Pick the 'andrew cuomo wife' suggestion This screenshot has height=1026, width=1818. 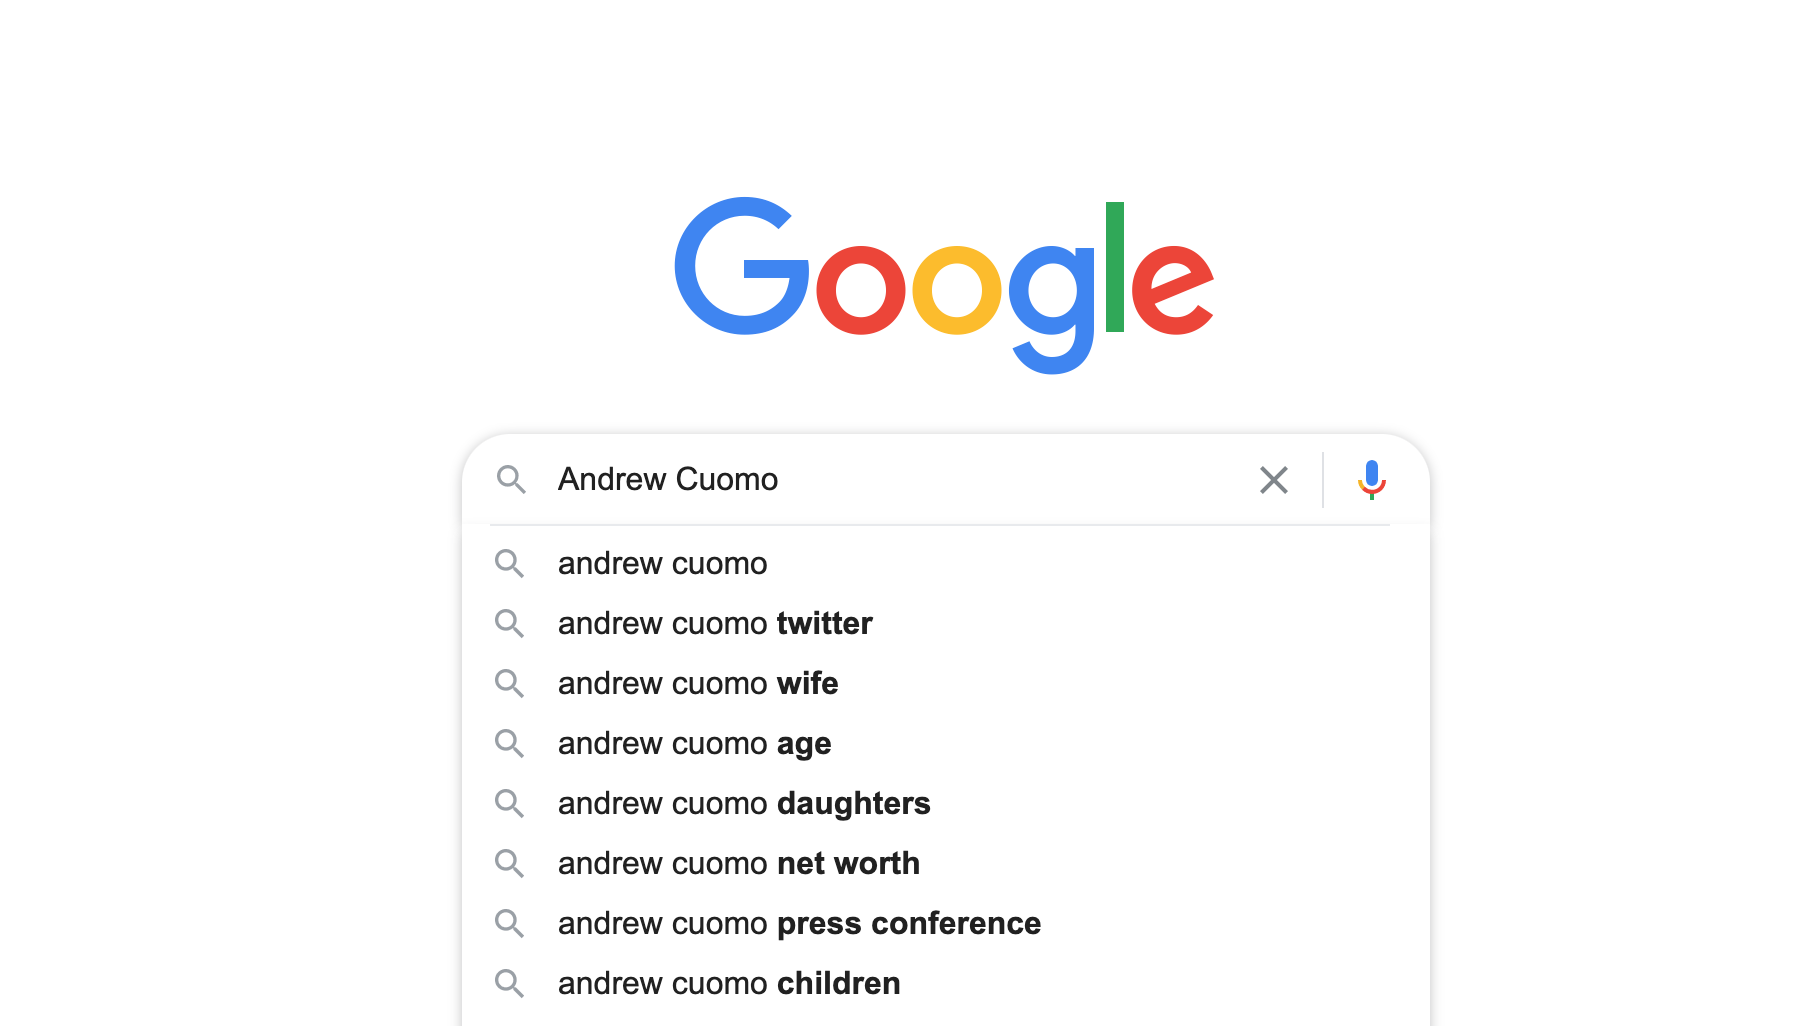[698, 684]
